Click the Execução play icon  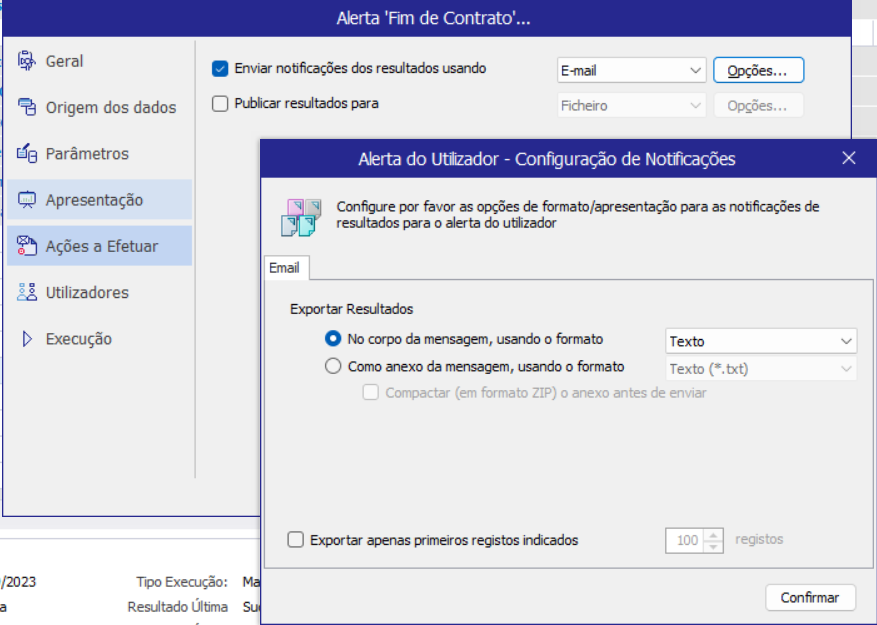coord(27,339)
